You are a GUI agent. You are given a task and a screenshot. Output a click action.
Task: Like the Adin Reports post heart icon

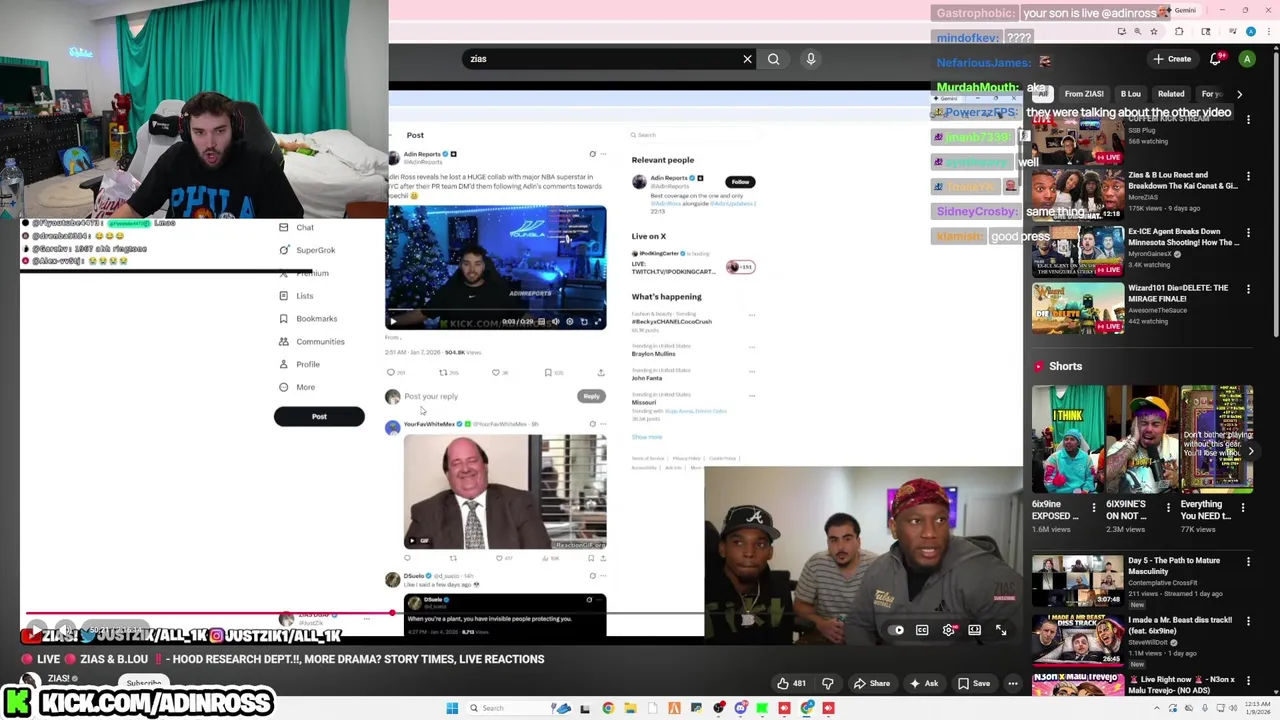click(496, 372)
